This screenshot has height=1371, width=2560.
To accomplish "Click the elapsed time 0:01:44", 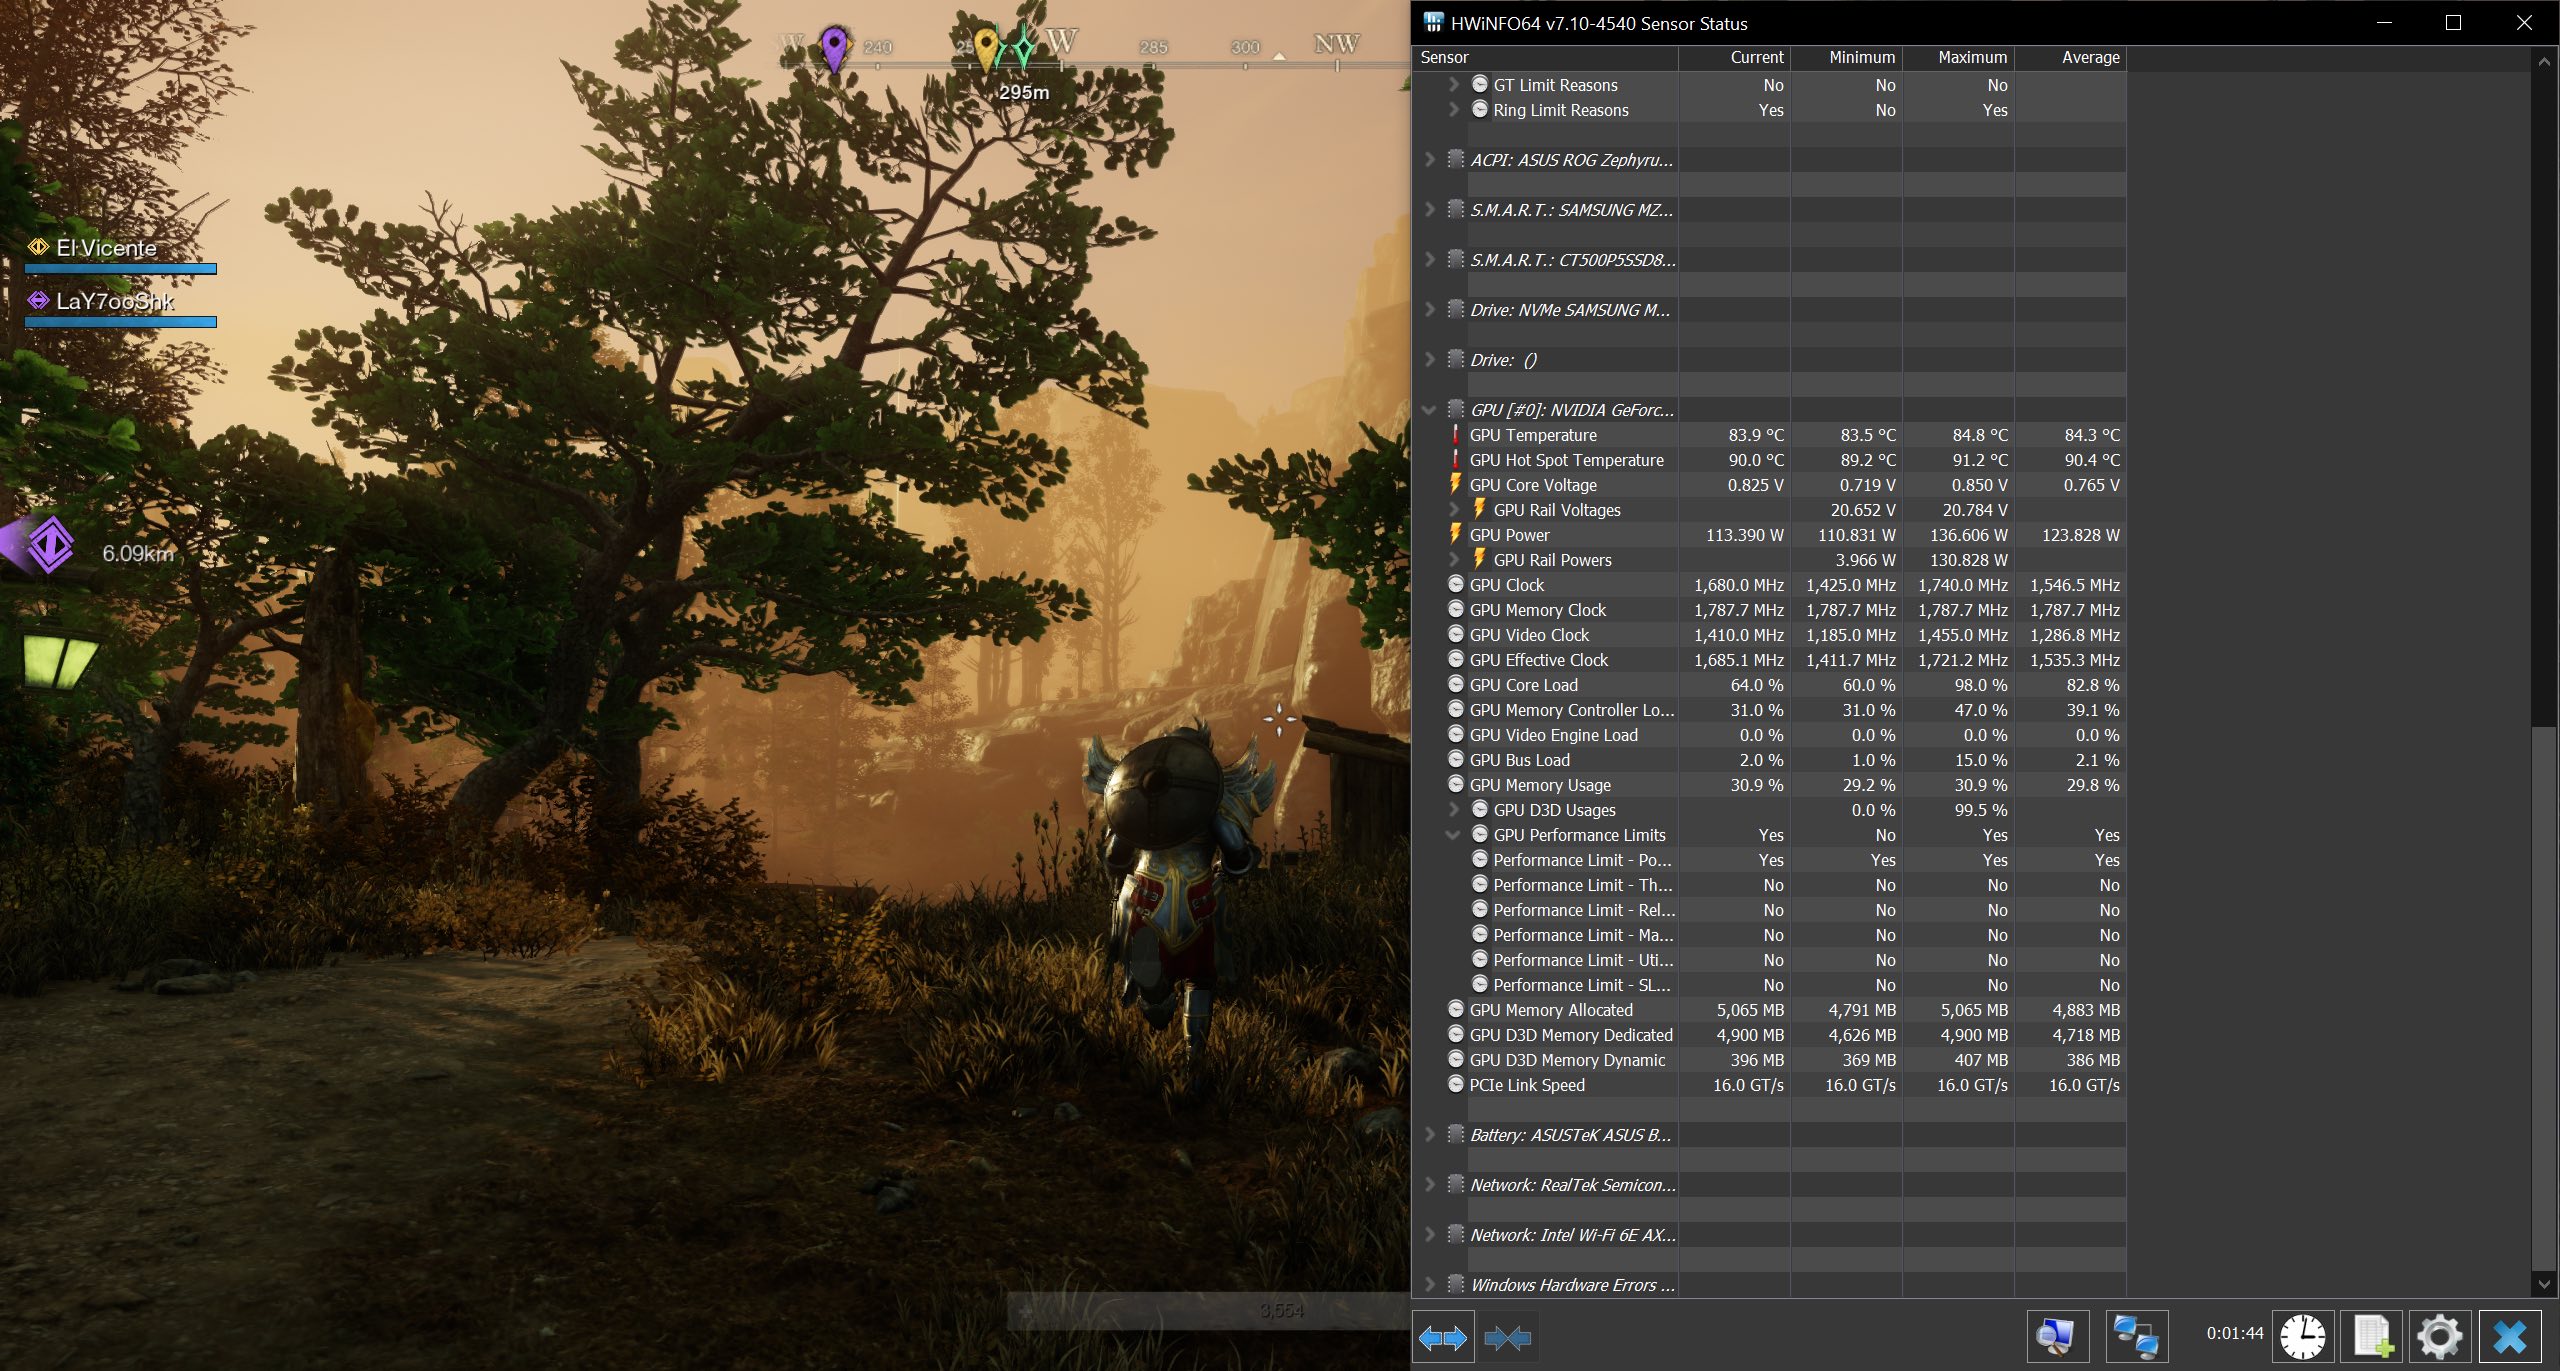I will pyautogui.click(x=2235, y=1333).
